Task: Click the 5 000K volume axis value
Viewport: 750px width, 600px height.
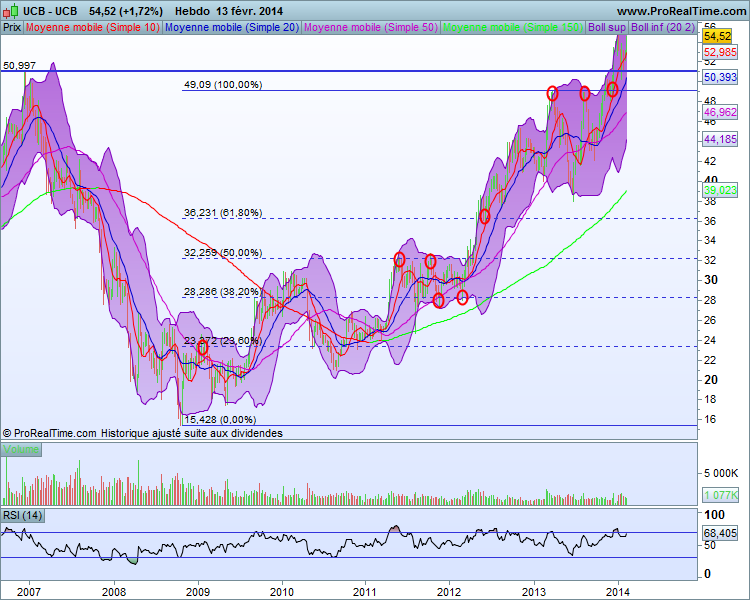Action: coord(721,473)
